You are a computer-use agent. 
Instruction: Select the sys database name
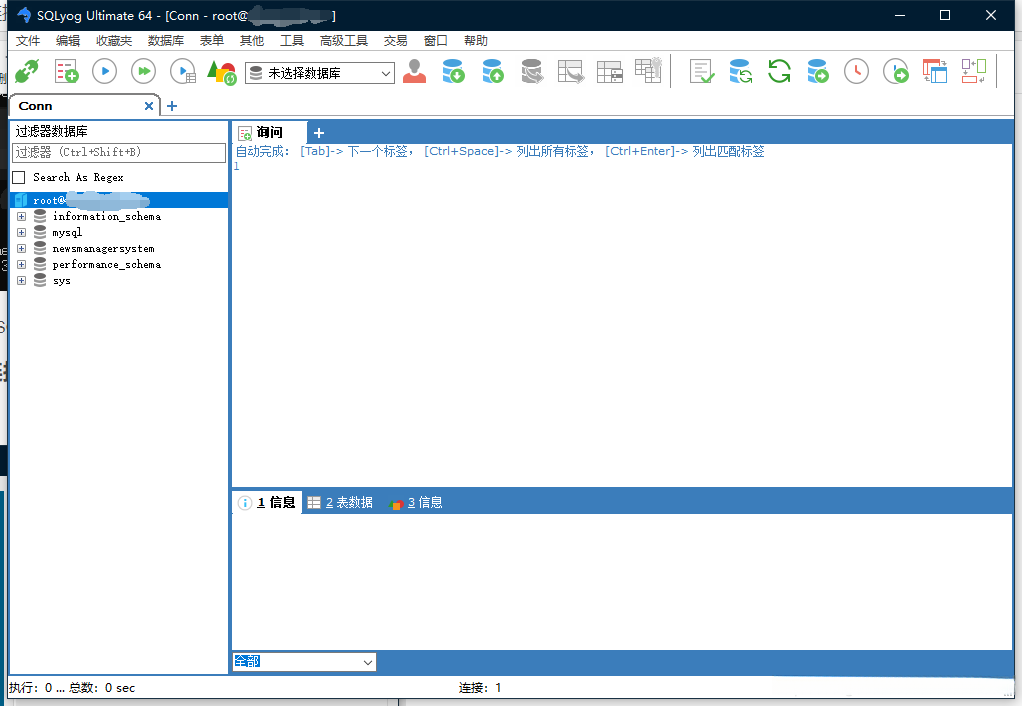click(62, 281)
